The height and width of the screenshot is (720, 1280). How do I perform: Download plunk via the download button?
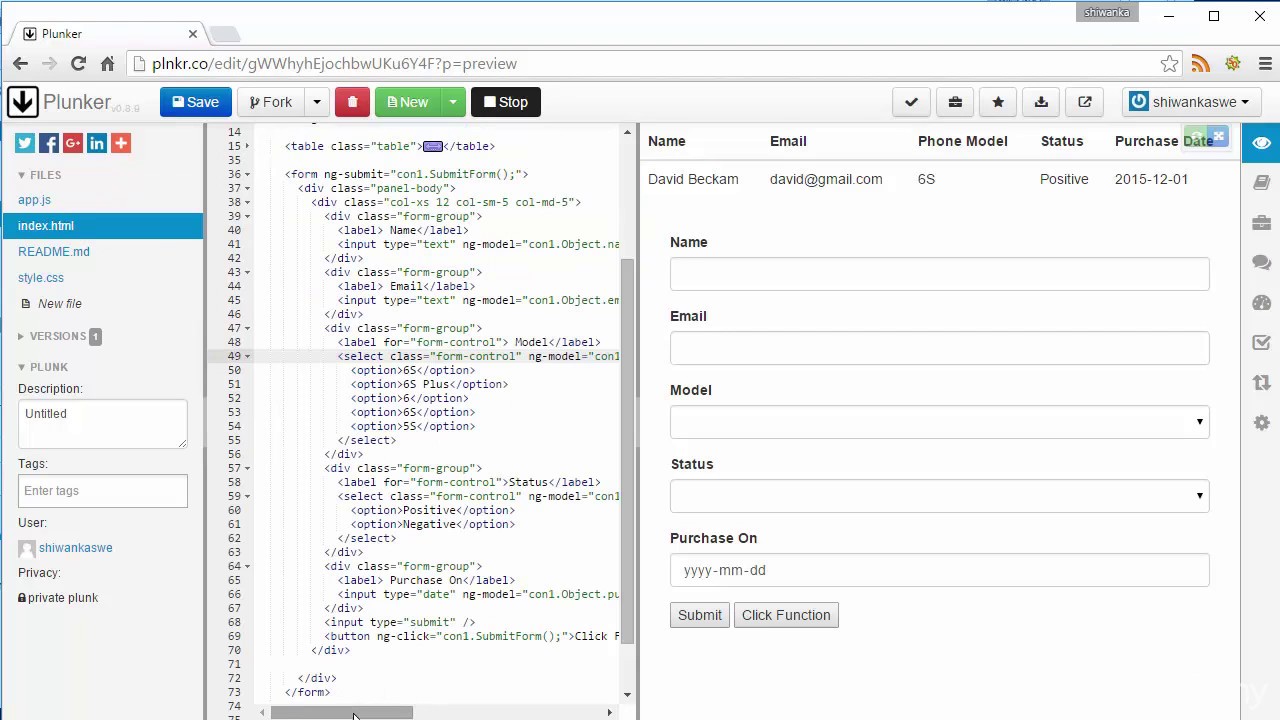pyautogui.click(x=1041, y=102)
